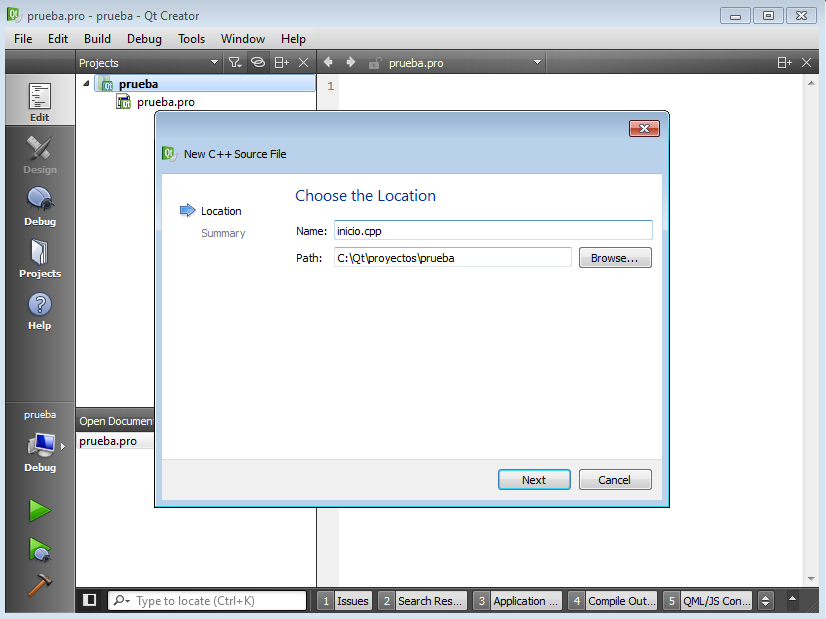The width and height of the screenshot is (826, 619).
Task: Open the locator search options magnifier
Action: 122,601
